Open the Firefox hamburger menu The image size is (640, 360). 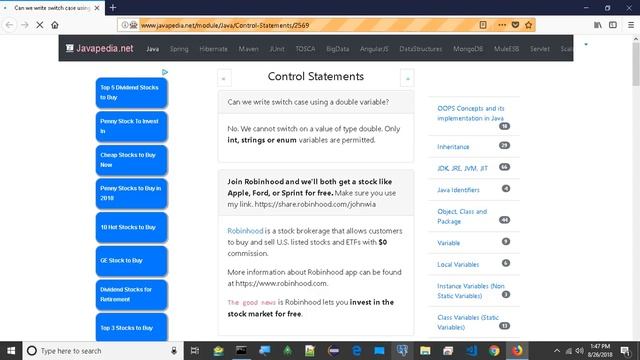click(631, 25)
